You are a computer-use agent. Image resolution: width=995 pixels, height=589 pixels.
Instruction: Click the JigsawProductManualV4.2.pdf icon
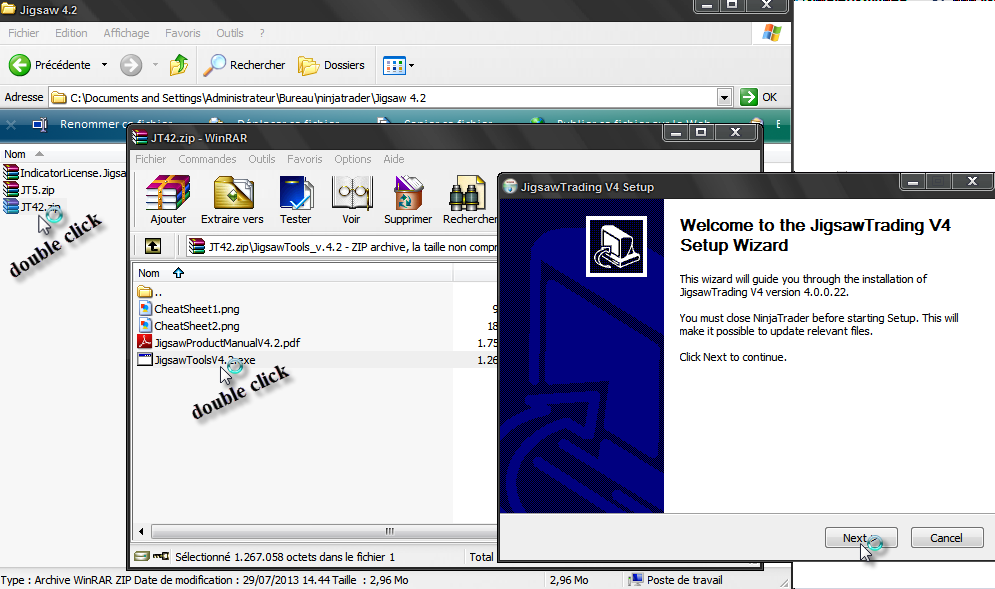(145, 342)
